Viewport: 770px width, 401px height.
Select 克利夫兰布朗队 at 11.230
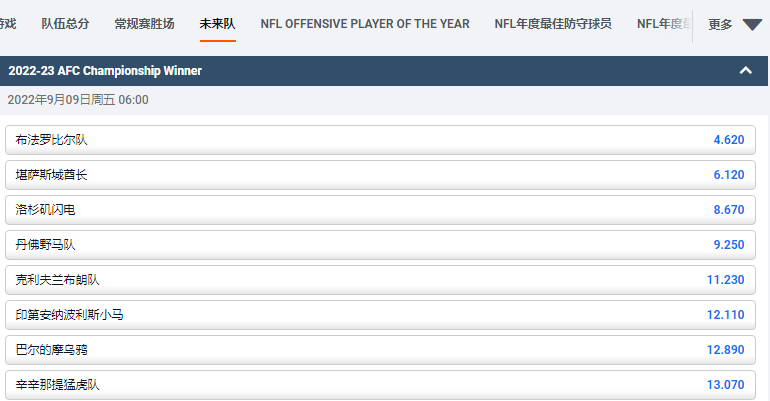[x=378, y=280]
